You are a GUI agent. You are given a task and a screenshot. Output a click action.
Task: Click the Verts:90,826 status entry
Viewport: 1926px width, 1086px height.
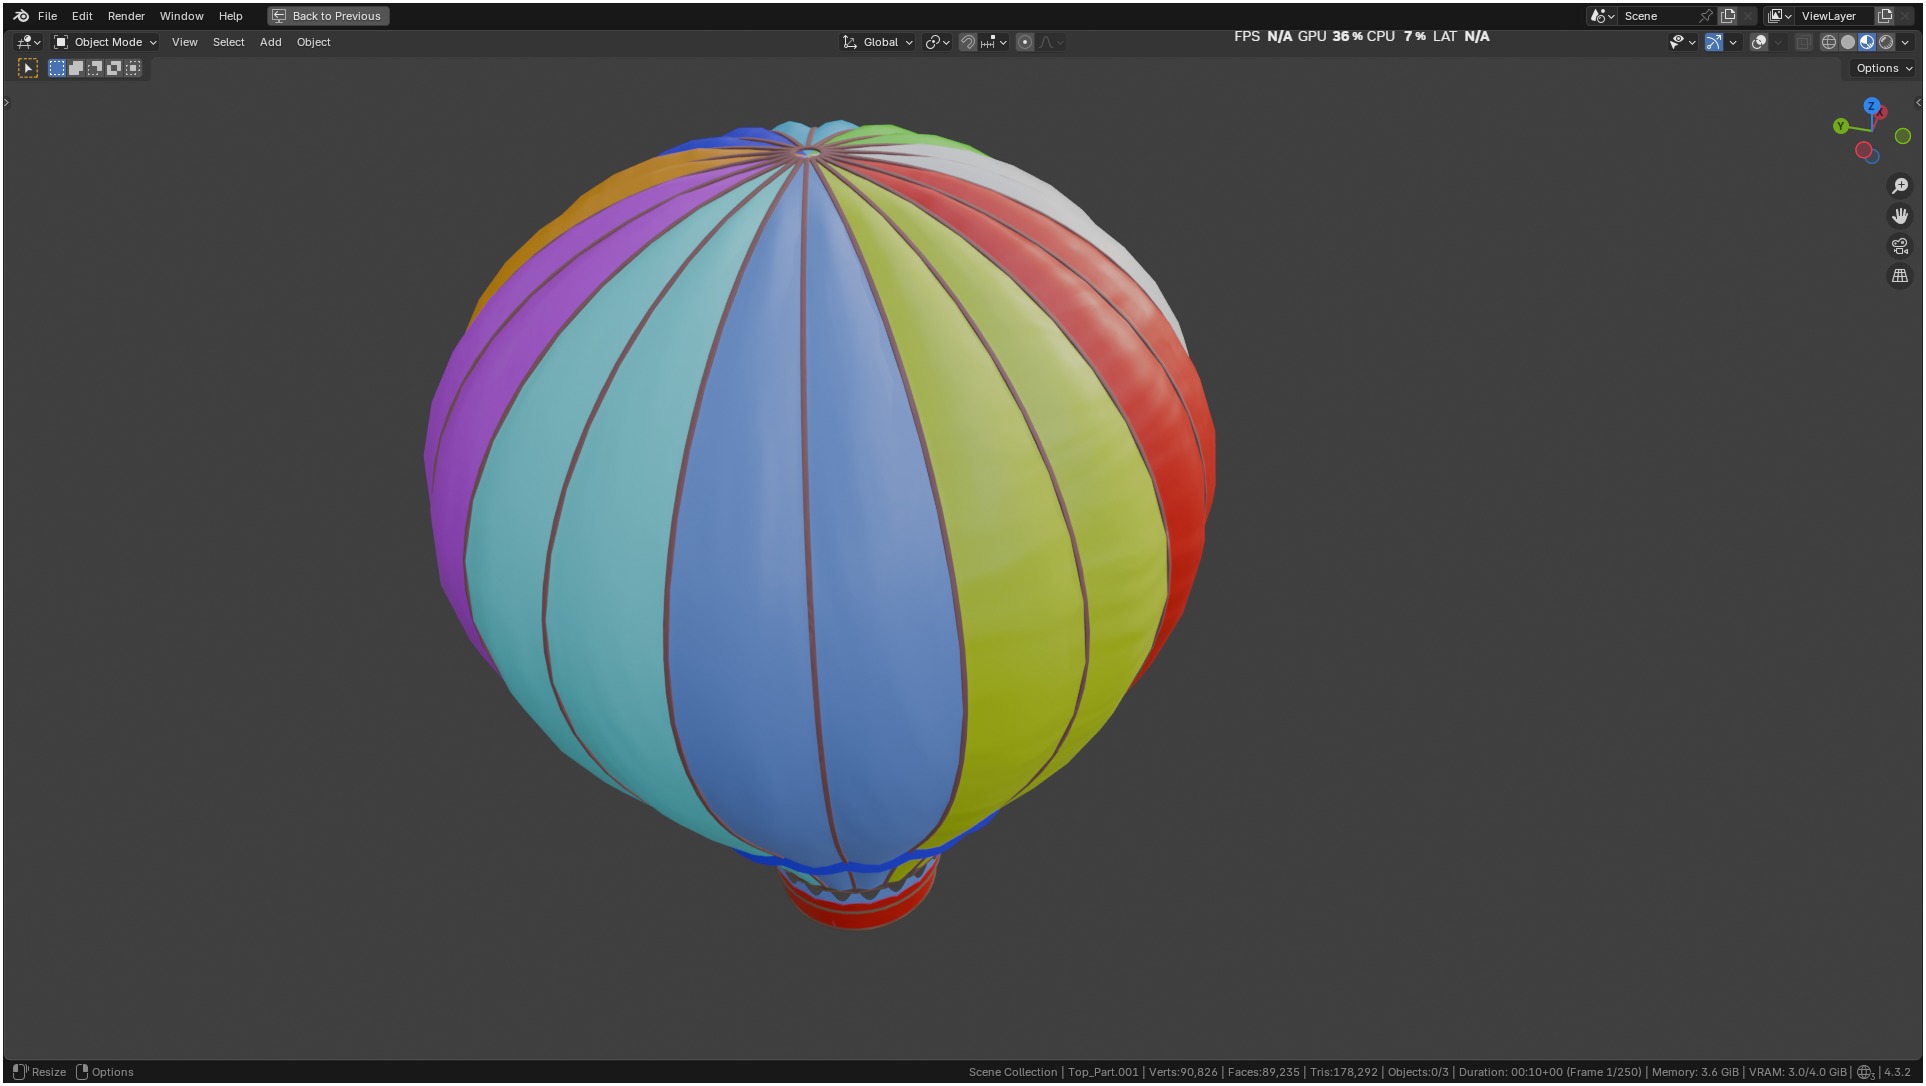[x=1183, y=1072]
